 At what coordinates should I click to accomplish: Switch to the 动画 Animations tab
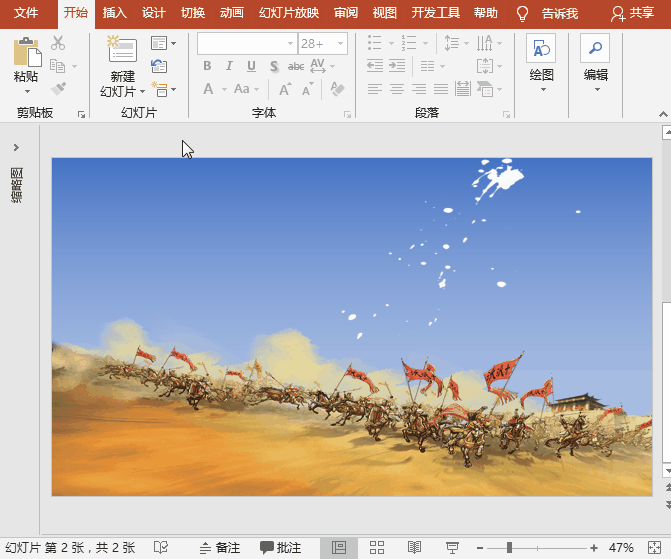pos(232,13)
